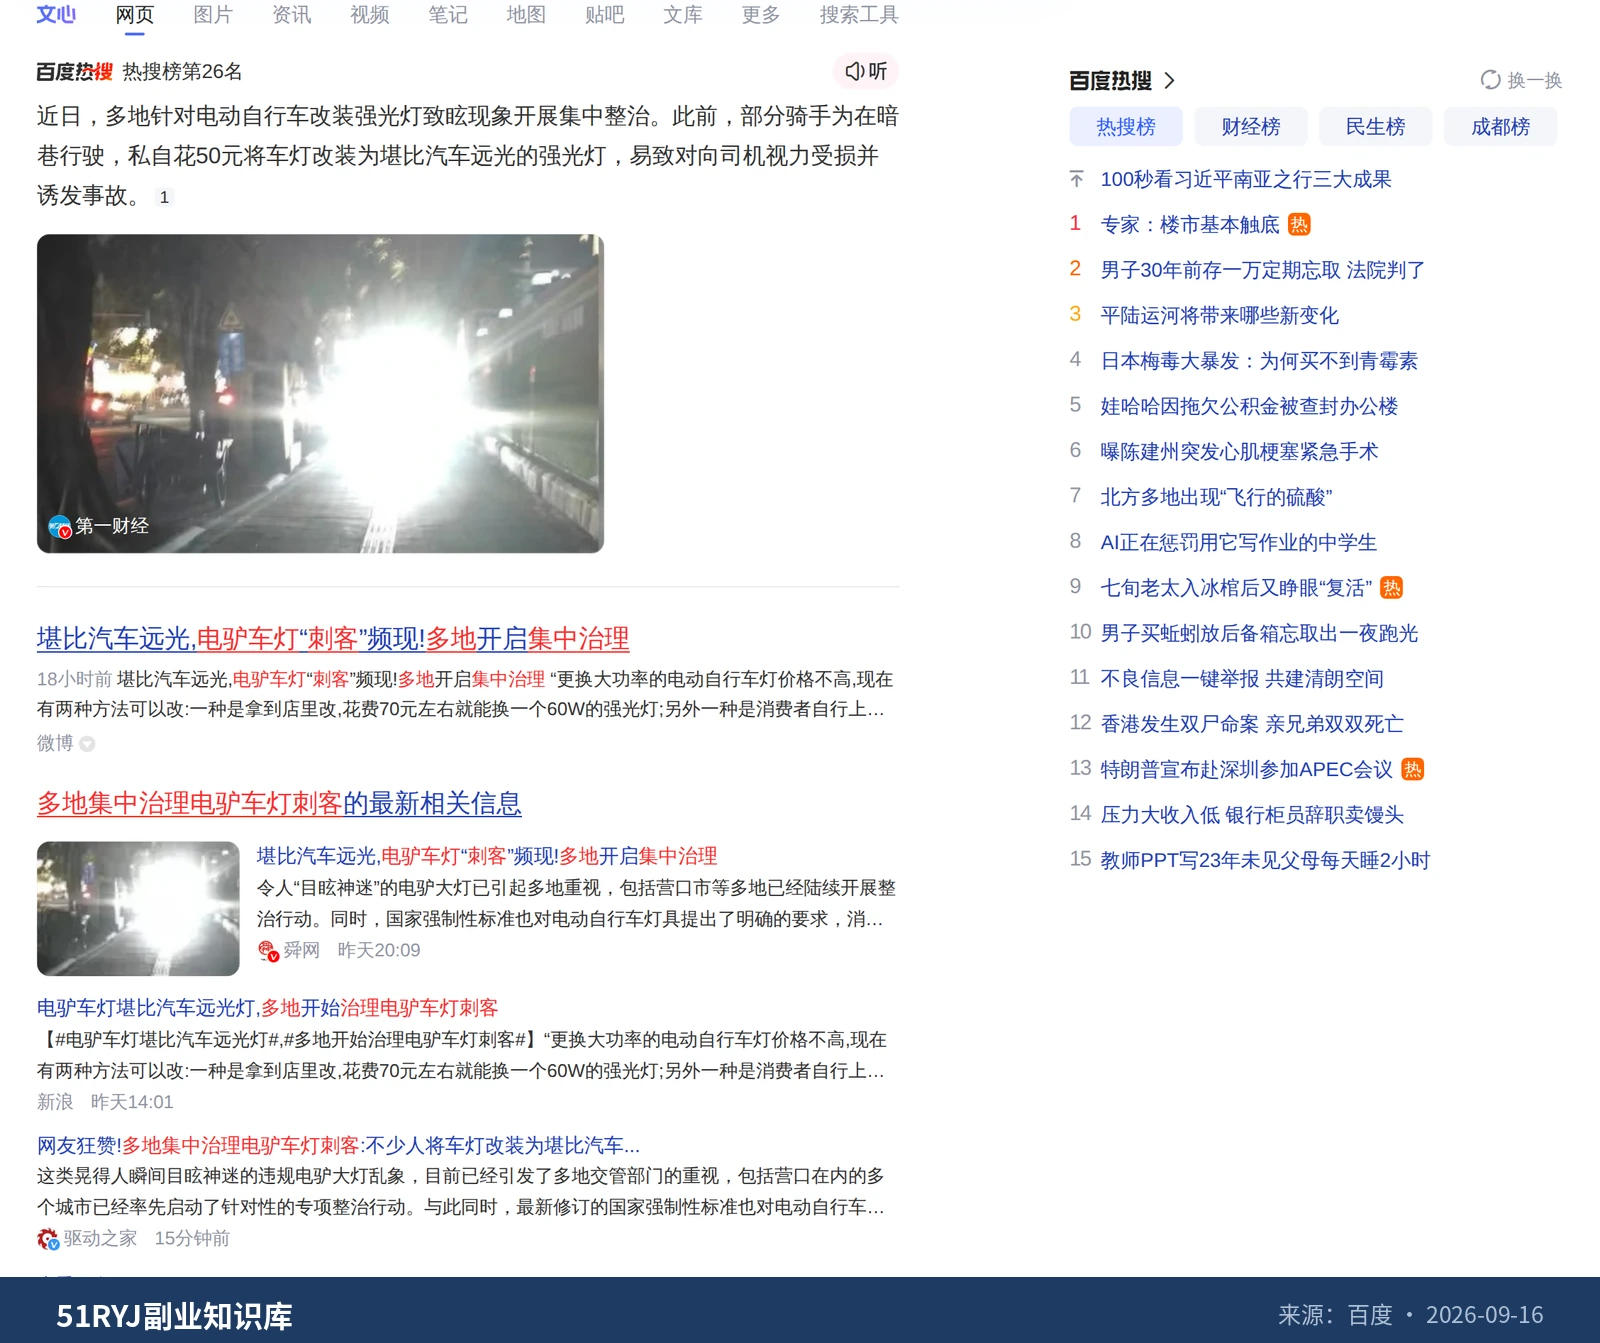Open 100秒看习近平南亚之行三大成果
1600x1343 pixels.
coord(1246,179)
